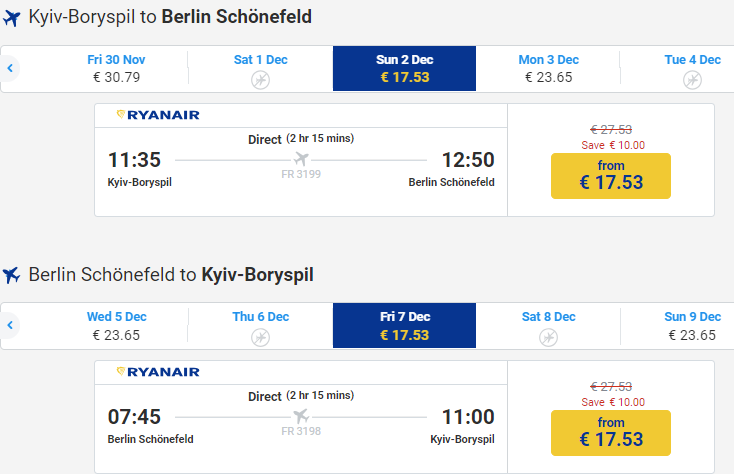Click the no-flight icon under Sat 8 Dec
Viewport: 734px width, 474px height.
[548, 336]
